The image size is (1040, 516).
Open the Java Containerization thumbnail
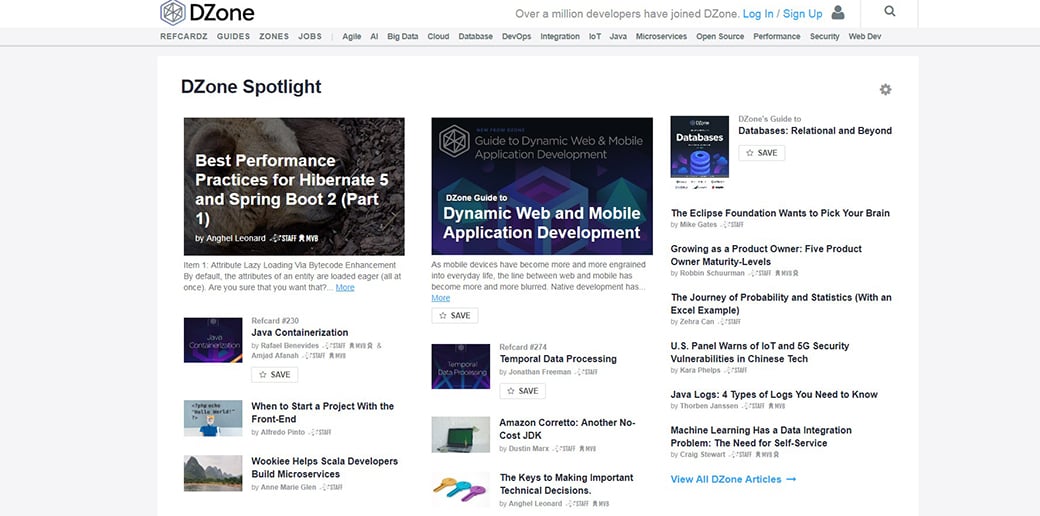pyautogui.click(x=213, y=340)
